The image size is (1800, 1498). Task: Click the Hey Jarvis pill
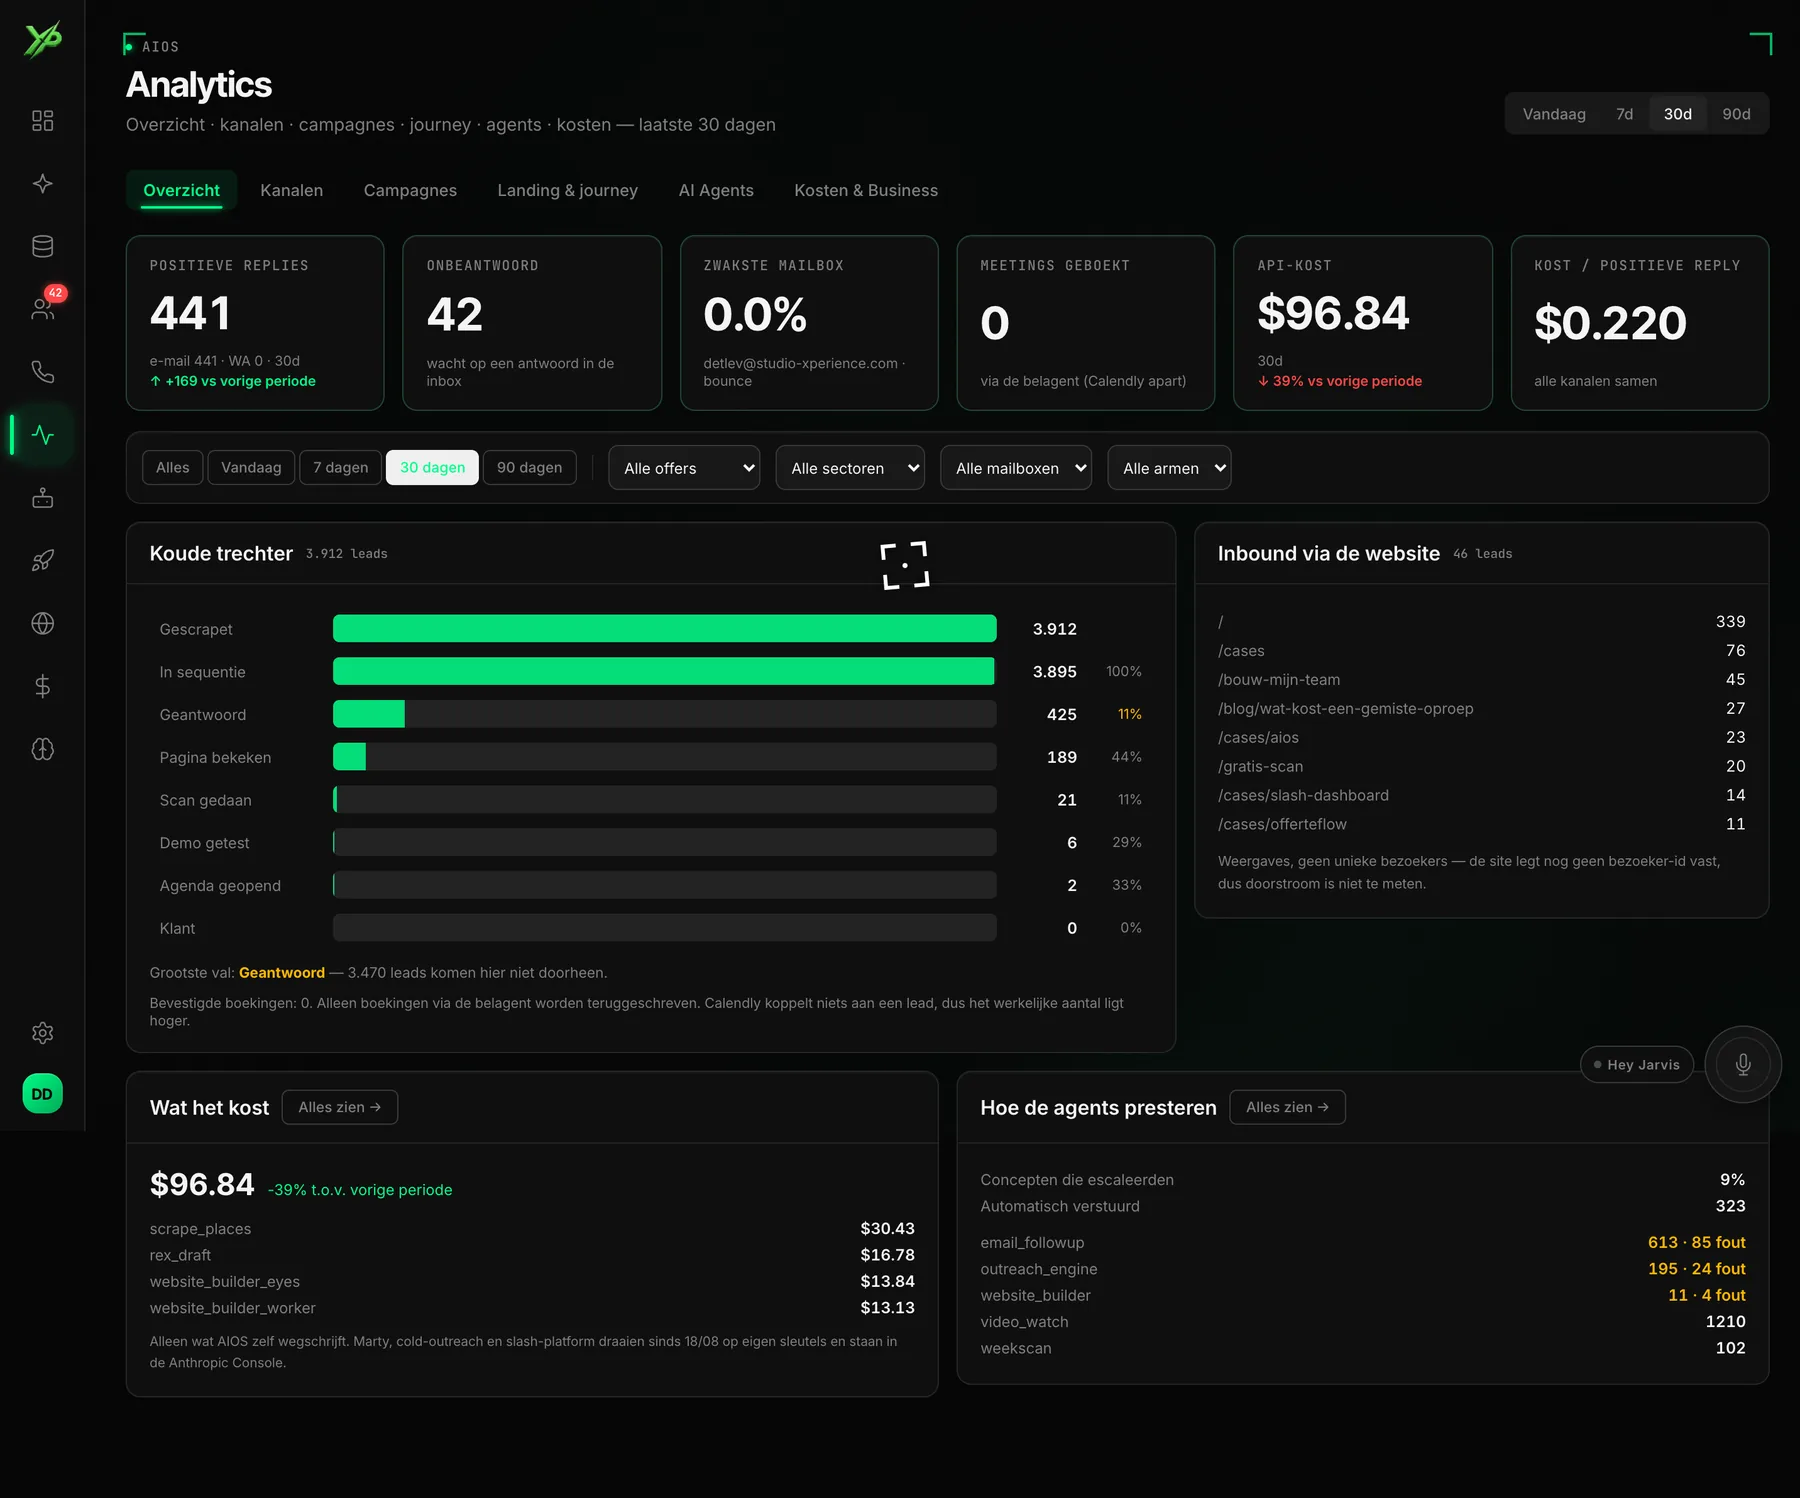tap(1637, 1065)
